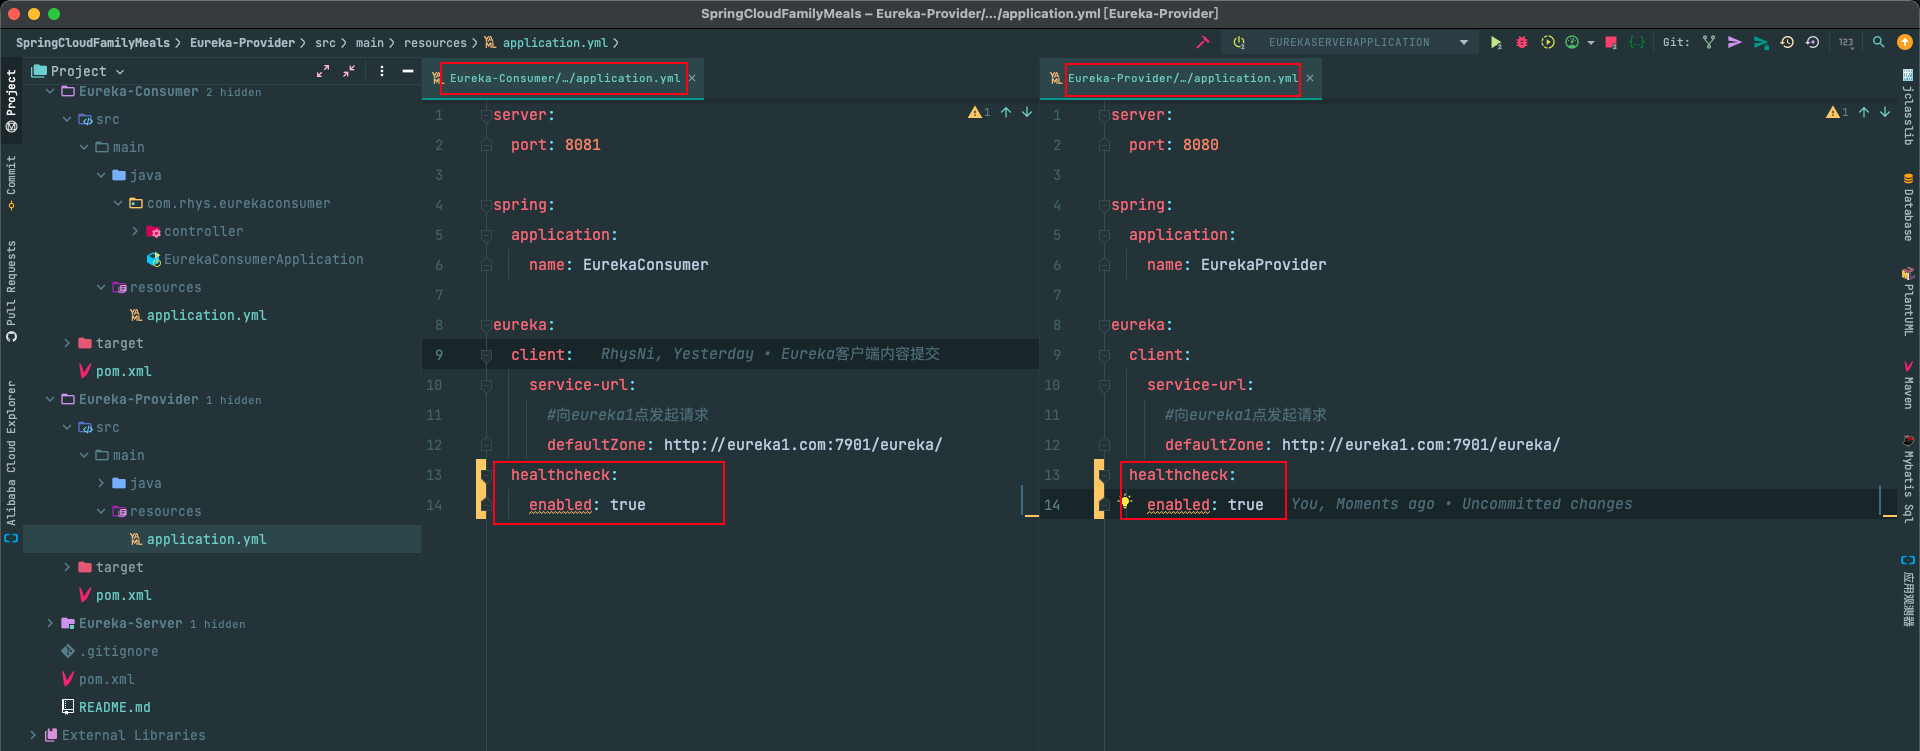Screen dimensions: 1920x751
Task: Collapse all in Project panel
Action: click(349, 71)
